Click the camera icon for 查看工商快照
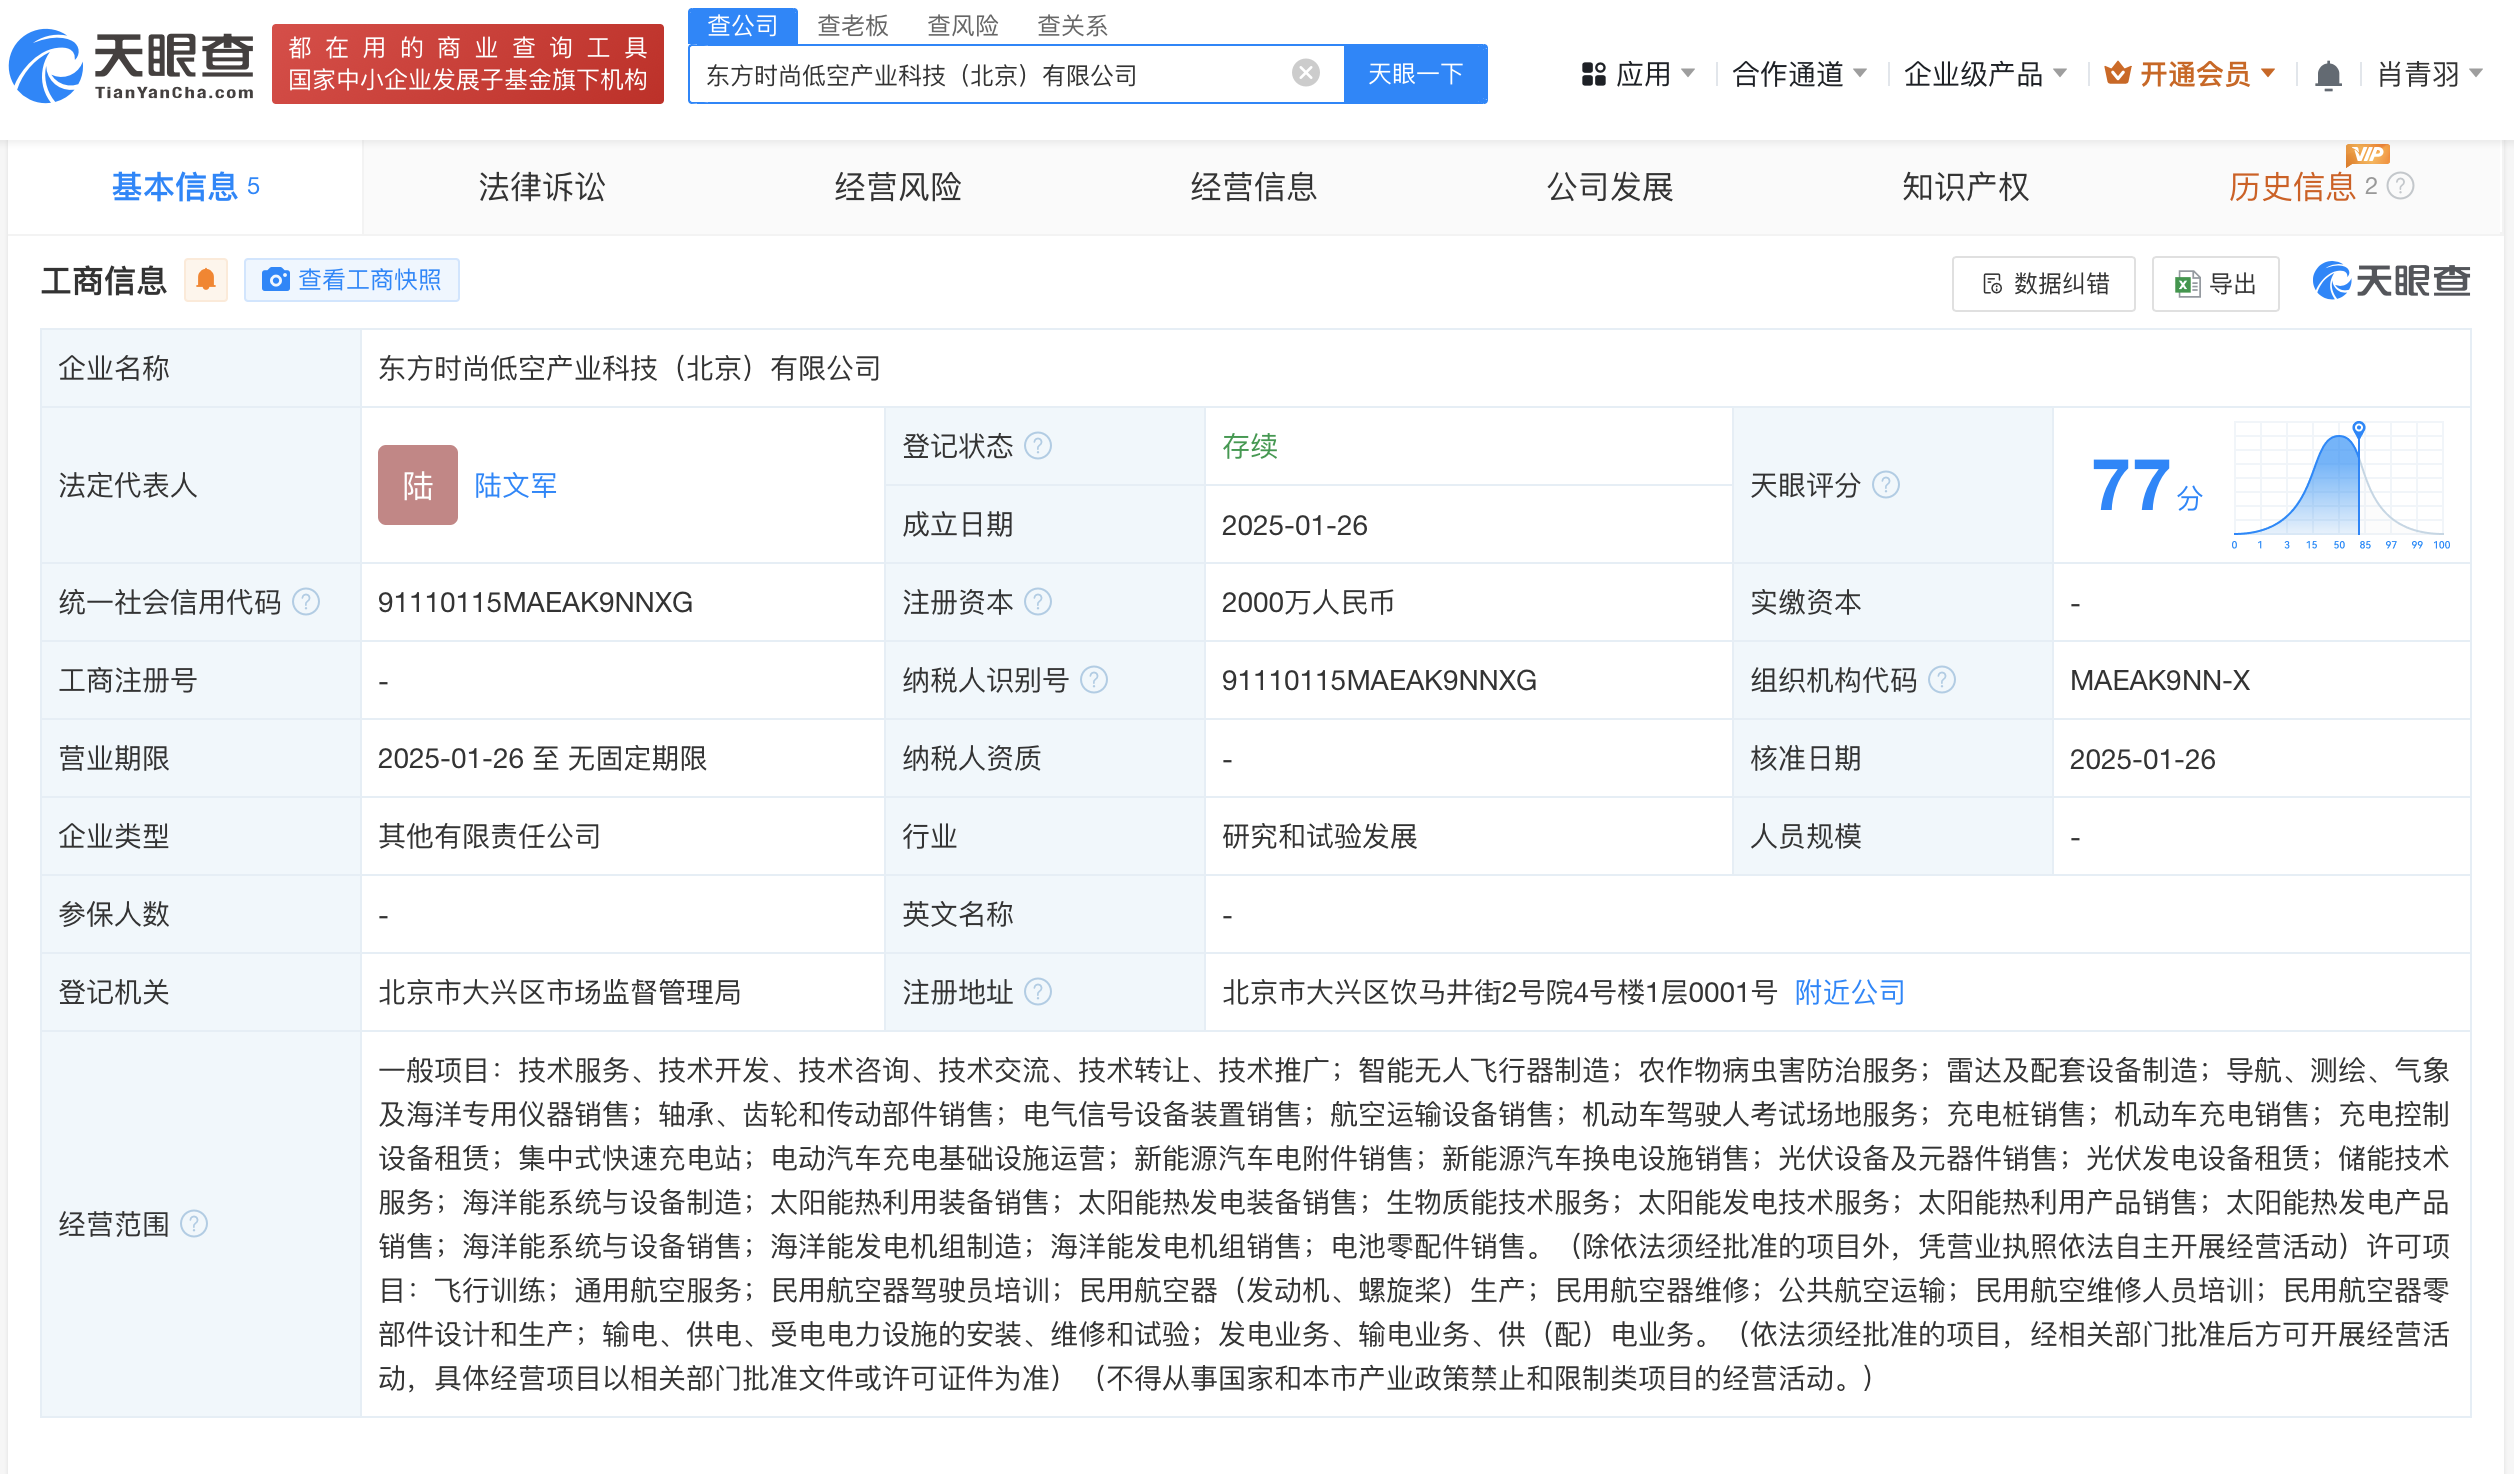Screen dimensions: 2514x1474 (x=274, y=280)
